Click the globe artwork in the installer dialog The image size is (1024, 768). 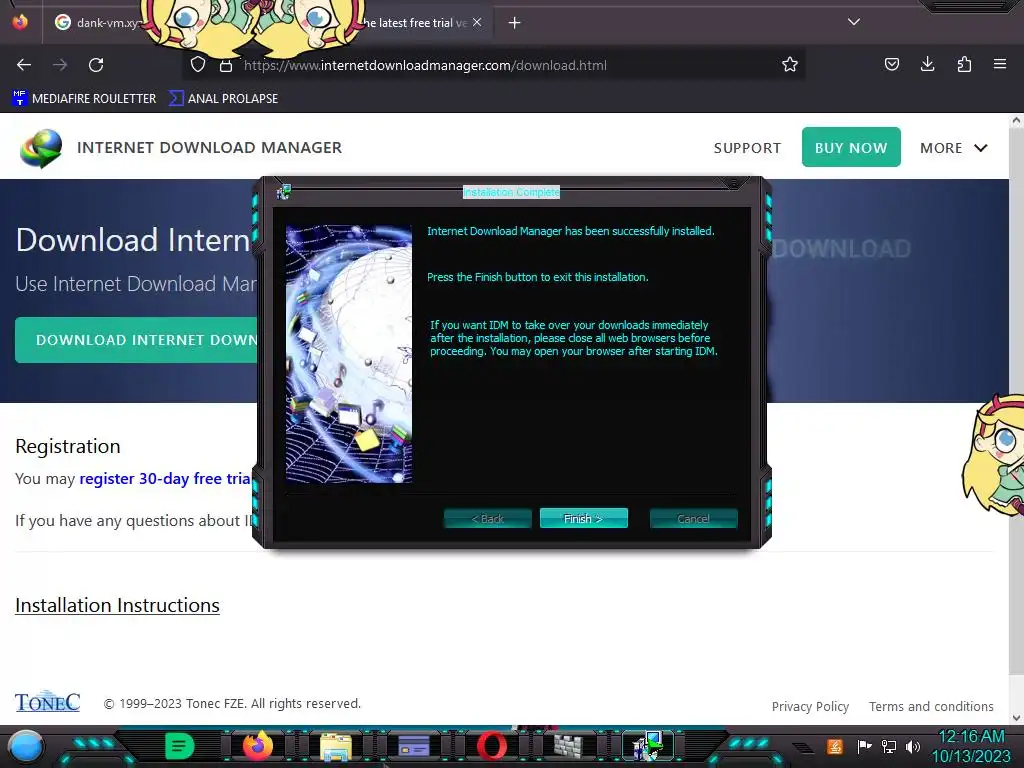(349, 354)
